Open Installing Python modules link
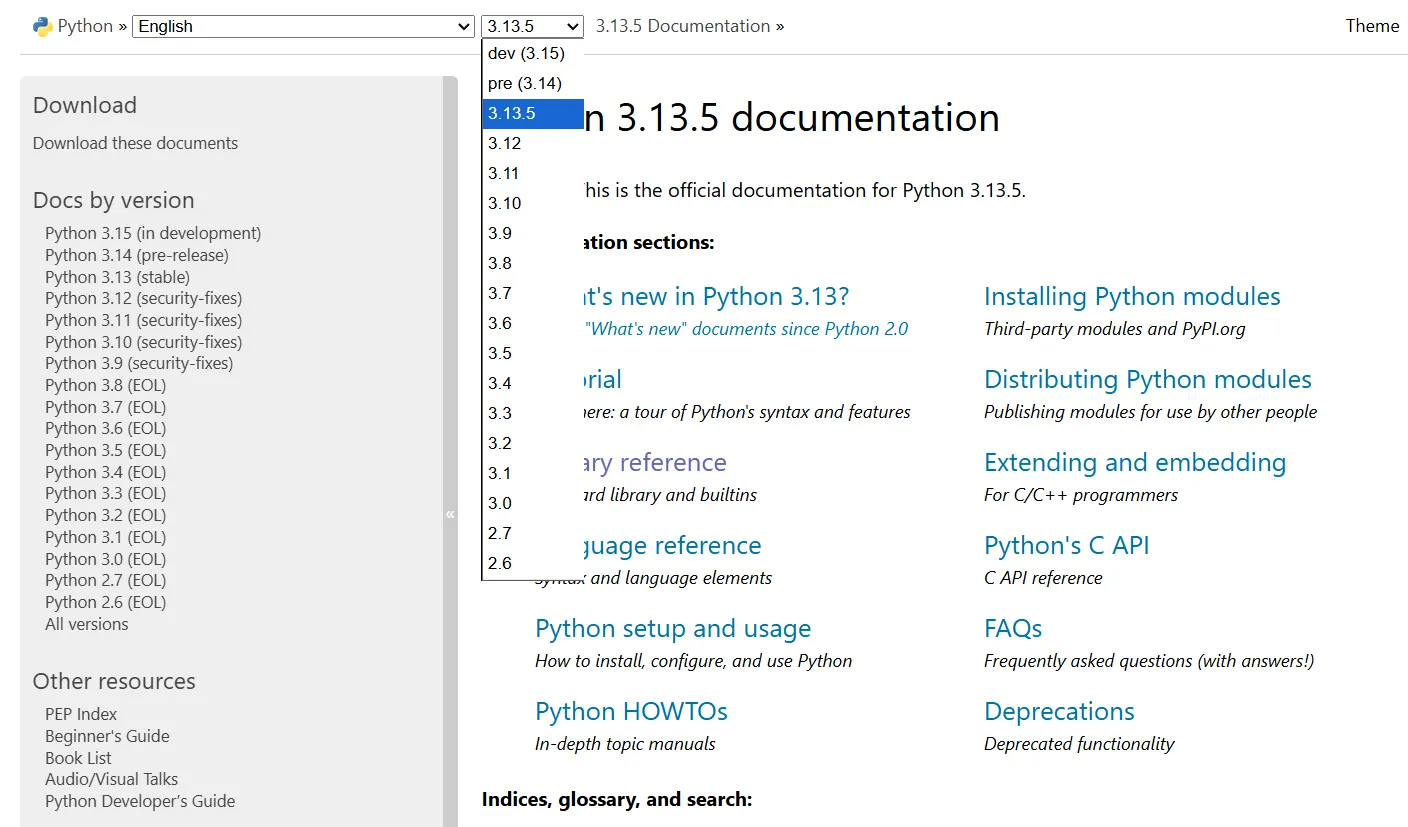The image size is (1408, 827). point(1132,297)
